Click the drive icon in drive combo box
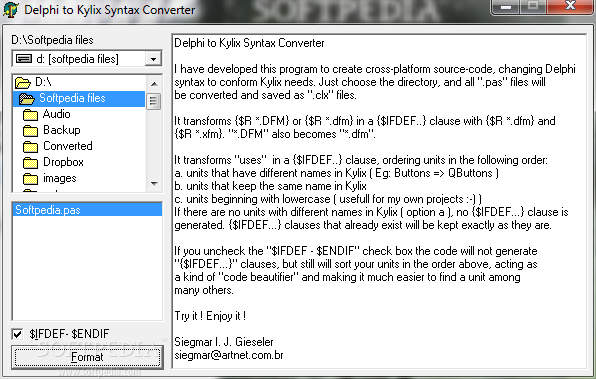The image size is (596, 379). coord(24,59)
